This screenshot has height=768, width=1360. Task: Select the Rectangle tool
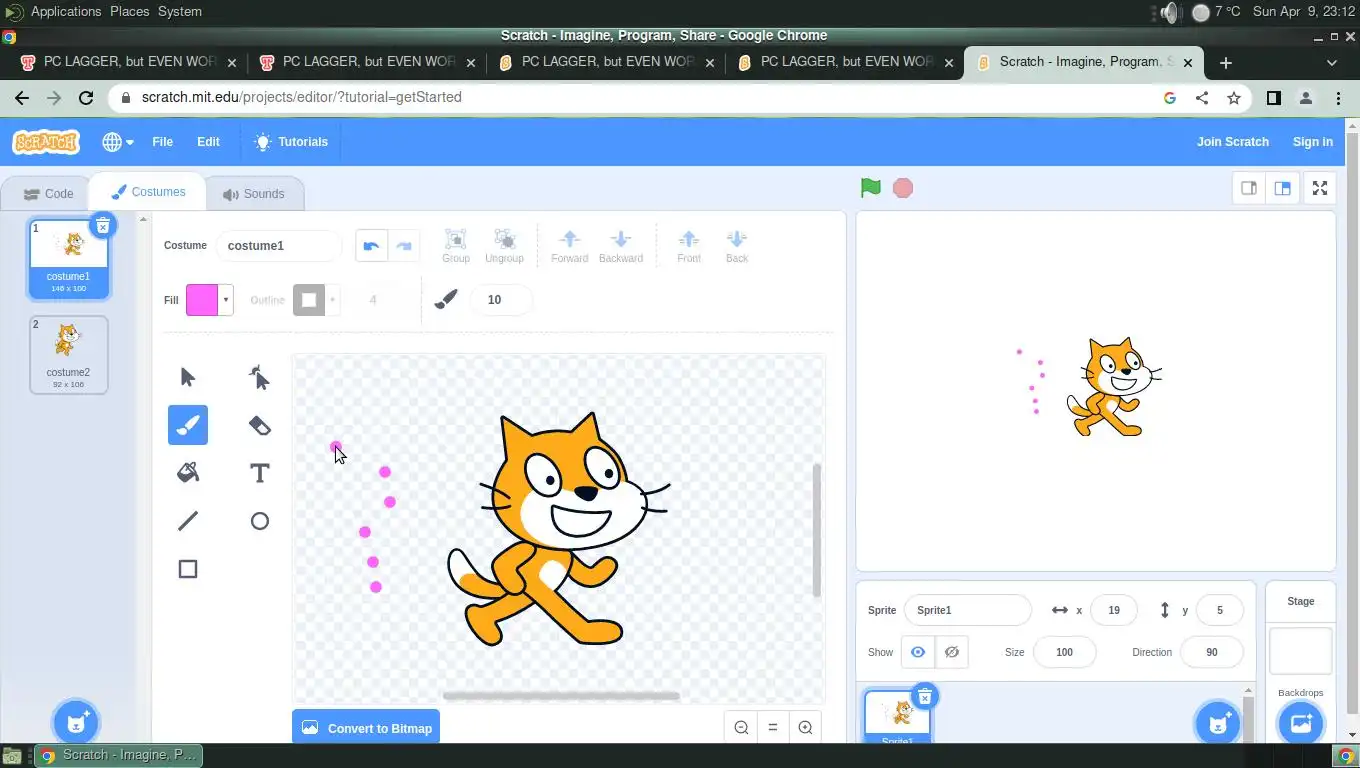pyautogui.click(x=187, y=569)
